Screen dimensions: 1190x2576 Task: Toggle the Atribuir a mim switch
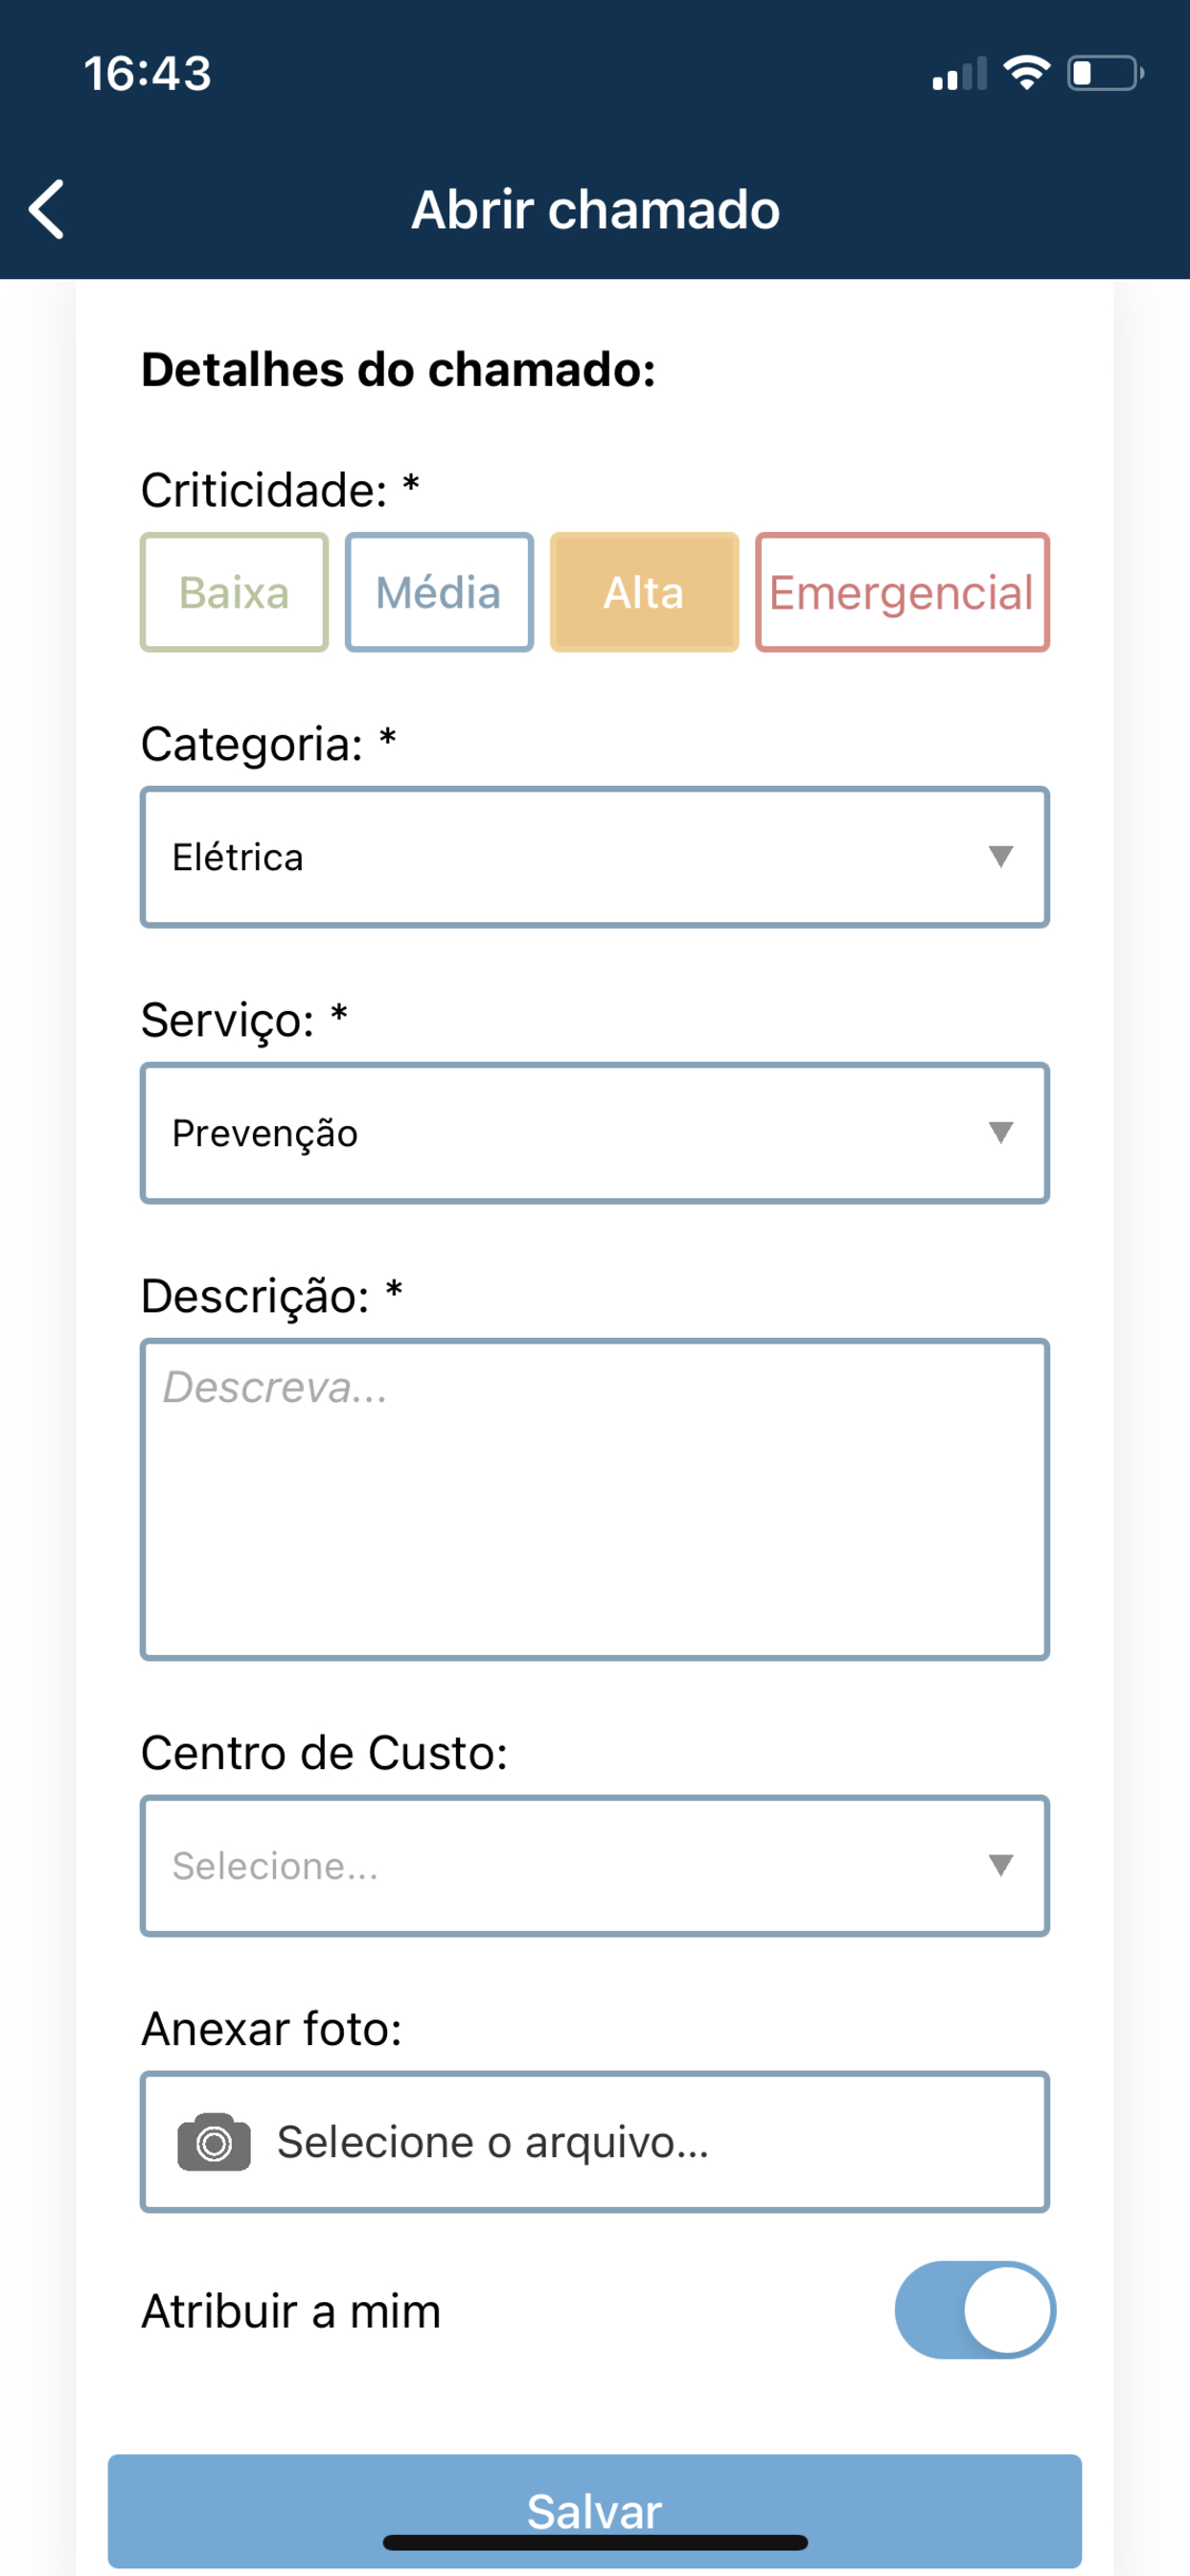pos(975,2310)
